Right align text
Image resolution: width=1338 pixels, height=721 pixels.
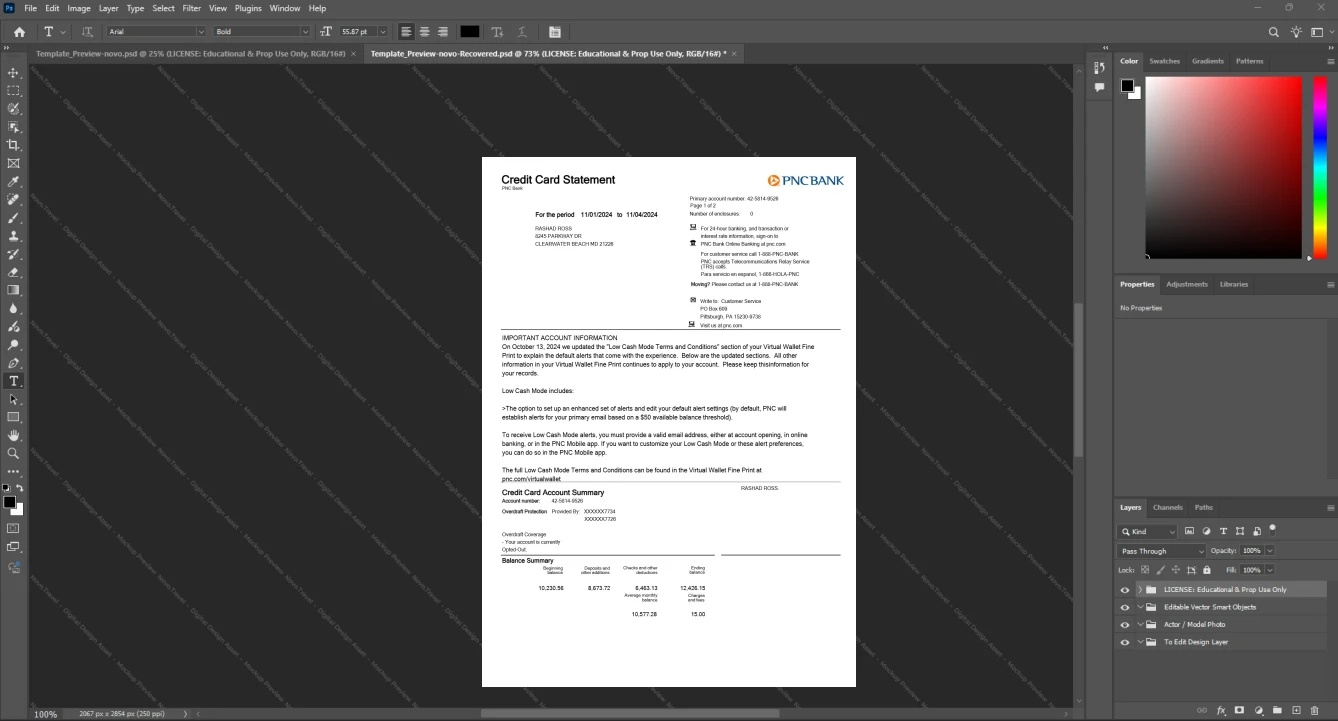click(x=442, y=32)
